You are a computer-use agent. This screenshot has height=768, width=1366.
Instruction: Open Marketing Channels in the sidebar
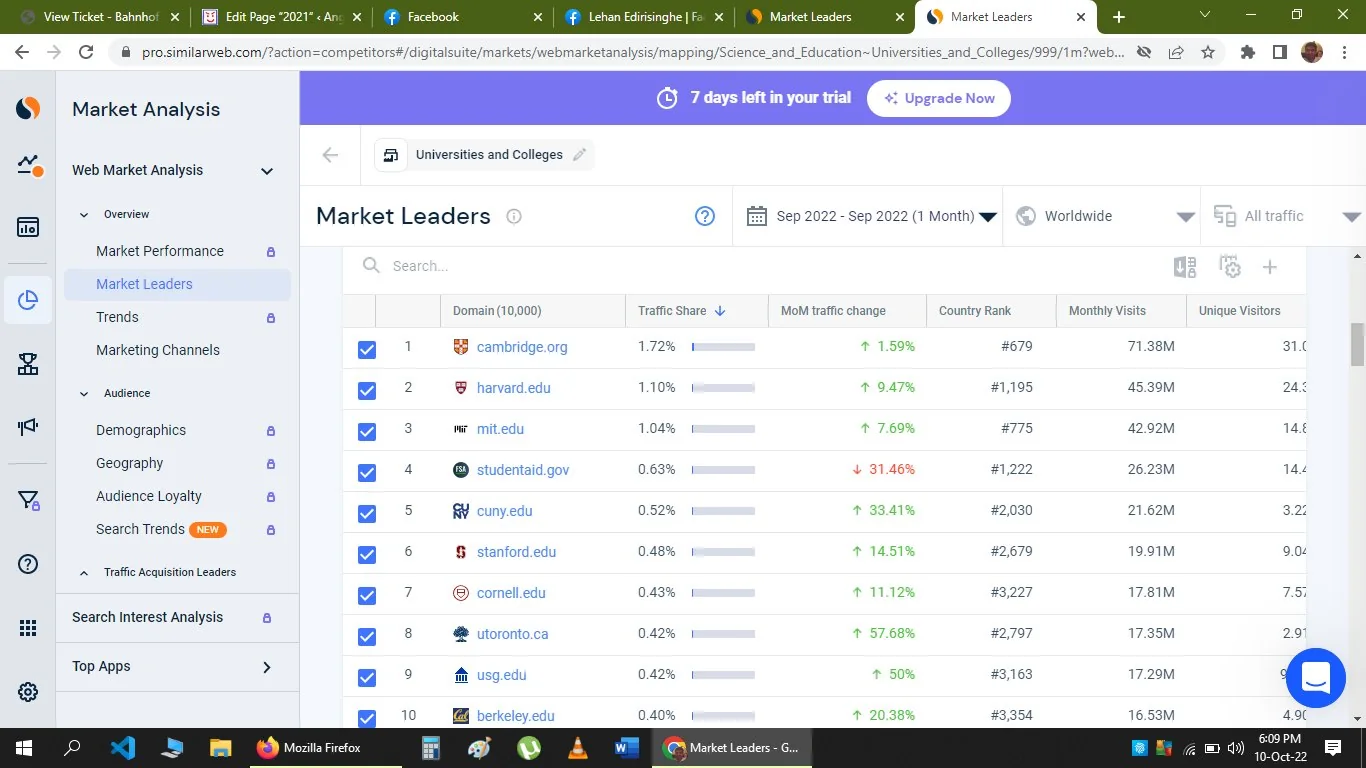(x=158, y=350)
